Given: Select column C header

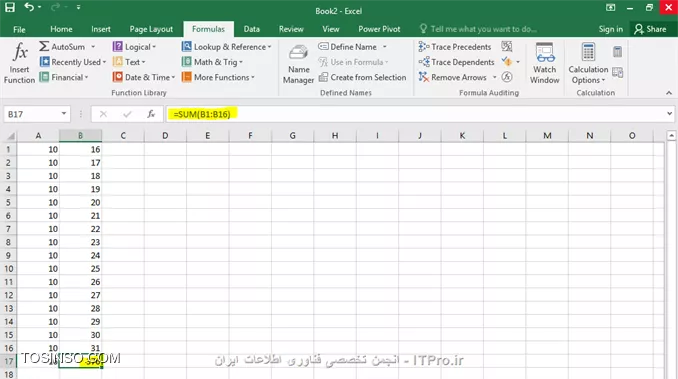Looking at the screenshot, I should click(x=123, y=136).
